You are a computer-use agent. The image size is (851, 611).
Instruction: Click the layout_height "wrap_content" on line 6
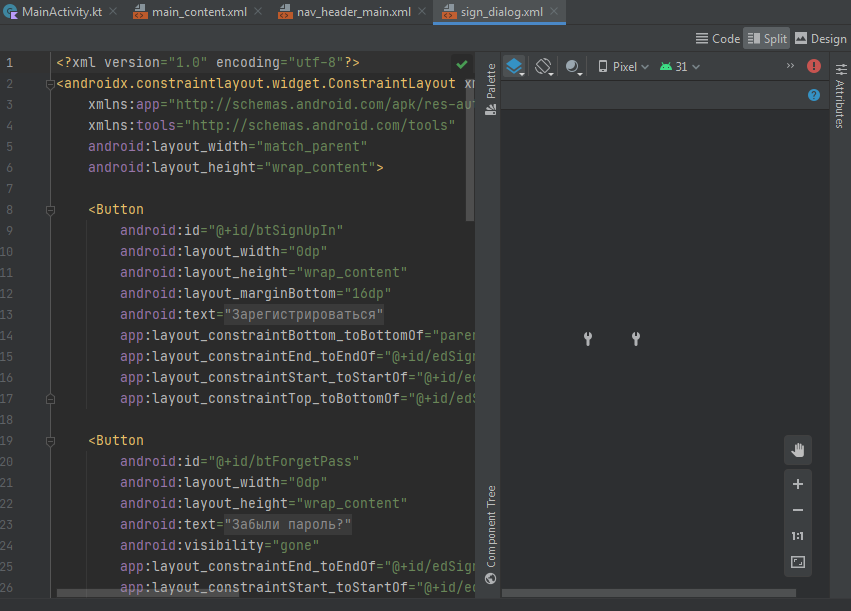pos(320,168)
